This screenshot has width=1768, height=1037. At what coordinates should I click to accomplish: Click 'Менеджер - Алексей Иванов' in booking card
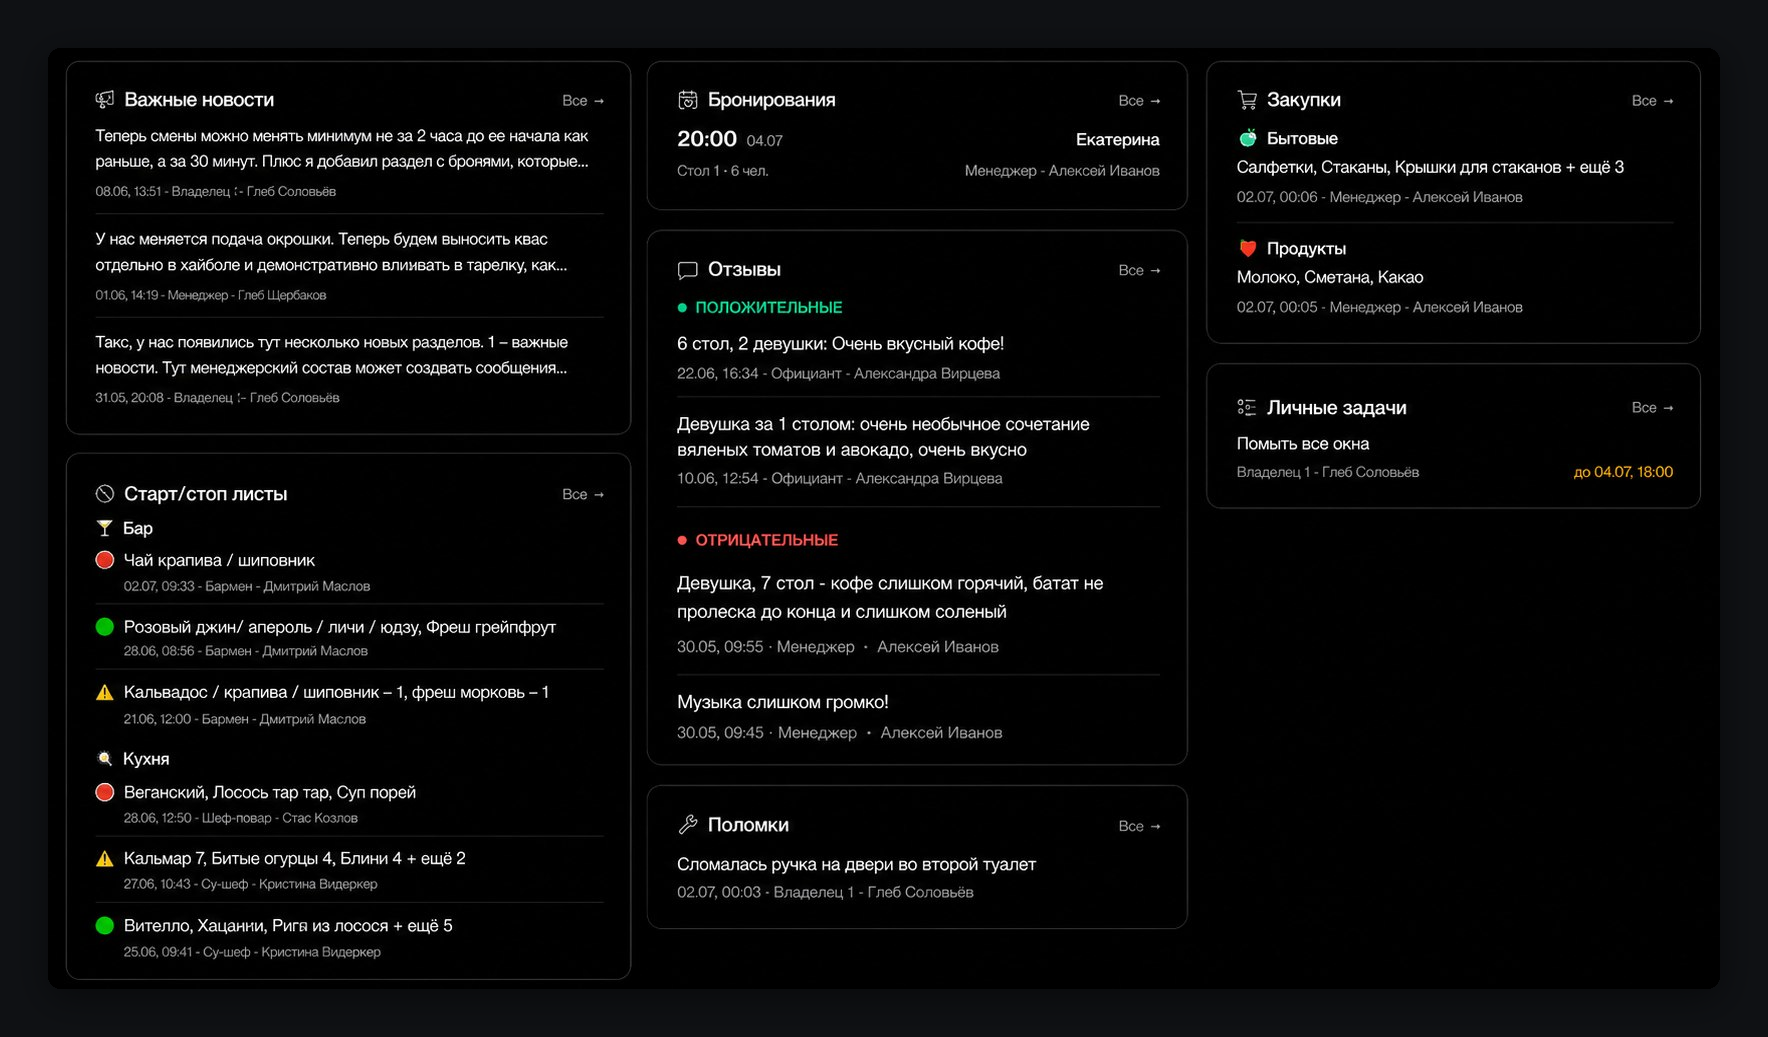pyautogui.click(x=1062, y=171)
